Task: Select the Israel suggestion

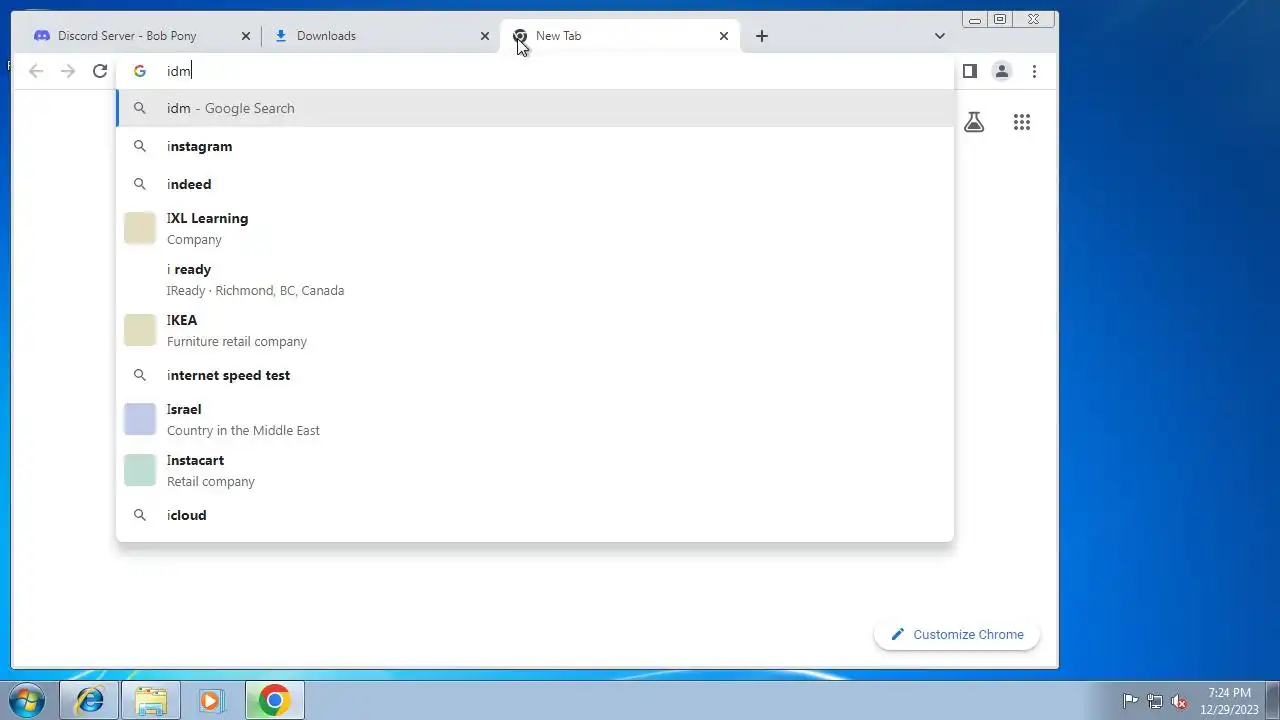Action: (x=535, y=419)
